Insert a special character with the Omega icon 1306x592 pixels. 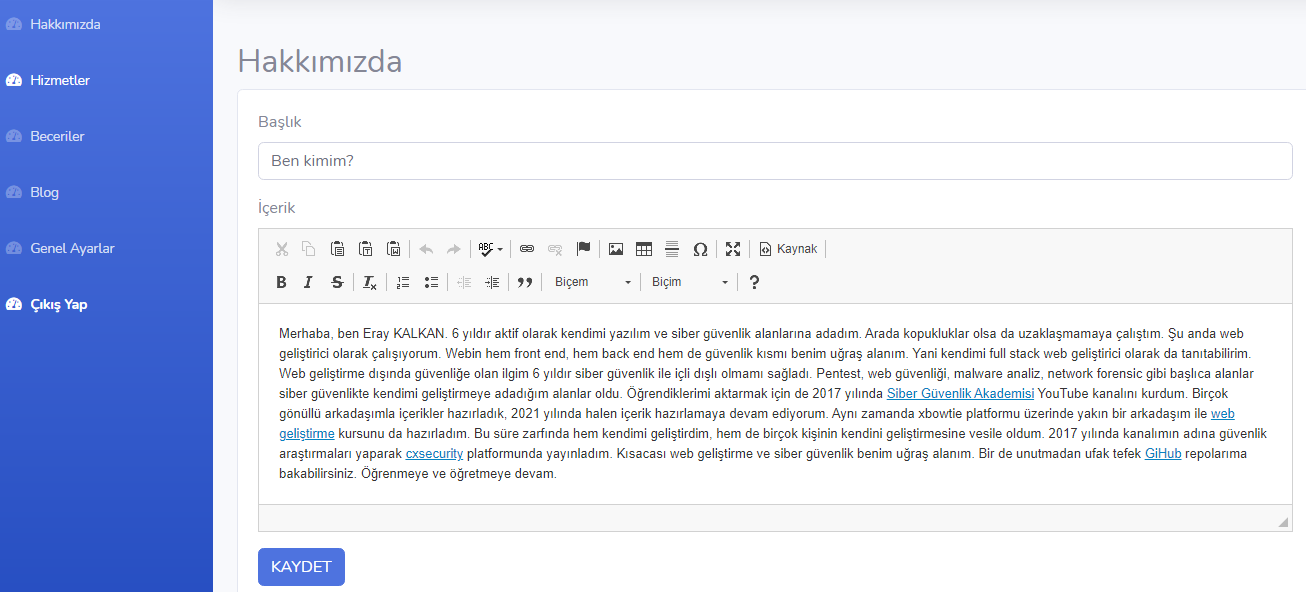700,248
